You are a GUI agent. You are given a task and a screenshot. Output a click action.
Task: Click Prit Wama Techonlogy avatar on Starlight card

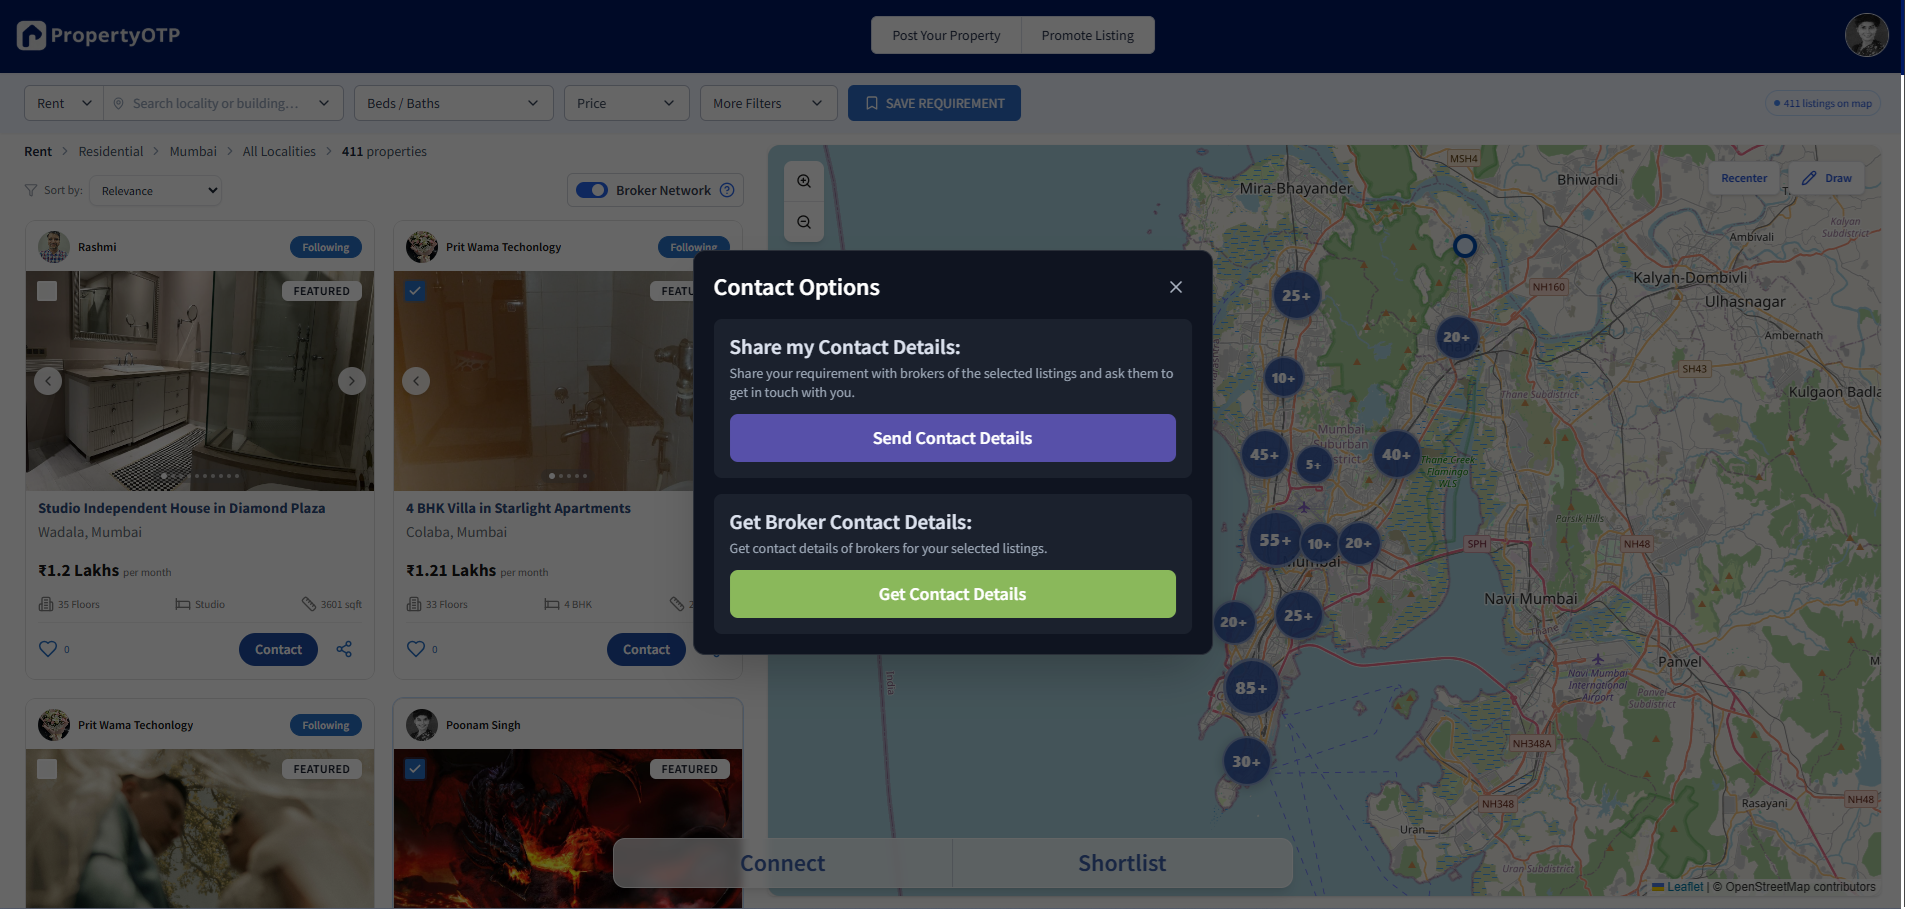pyautogui.click(x=422, y=247)
